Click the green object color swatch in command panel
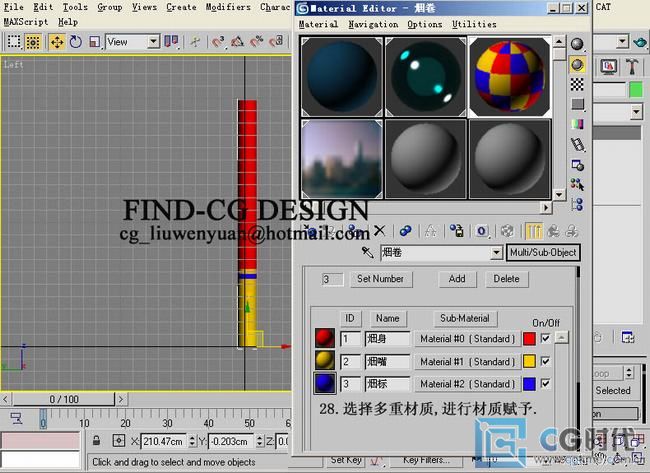This screenshot has height=473, width=650. pyautogui.click(x=635, y=90)
